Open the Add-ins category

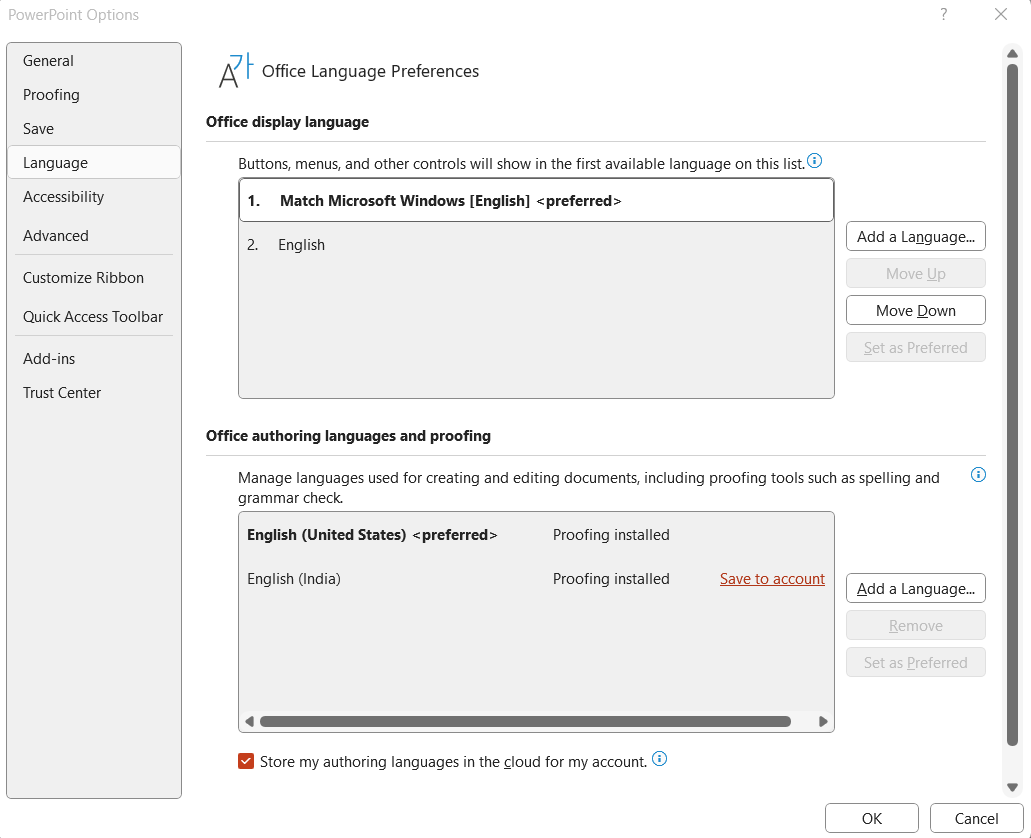93,358
